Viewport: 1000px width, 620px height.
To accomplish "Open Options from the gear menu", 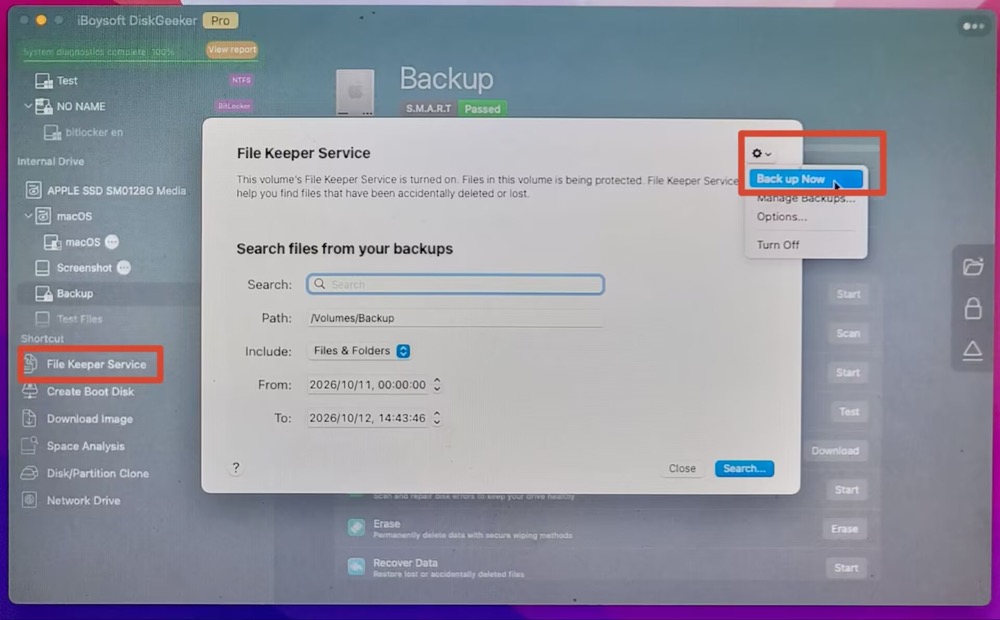I will [x=781, y=217].
